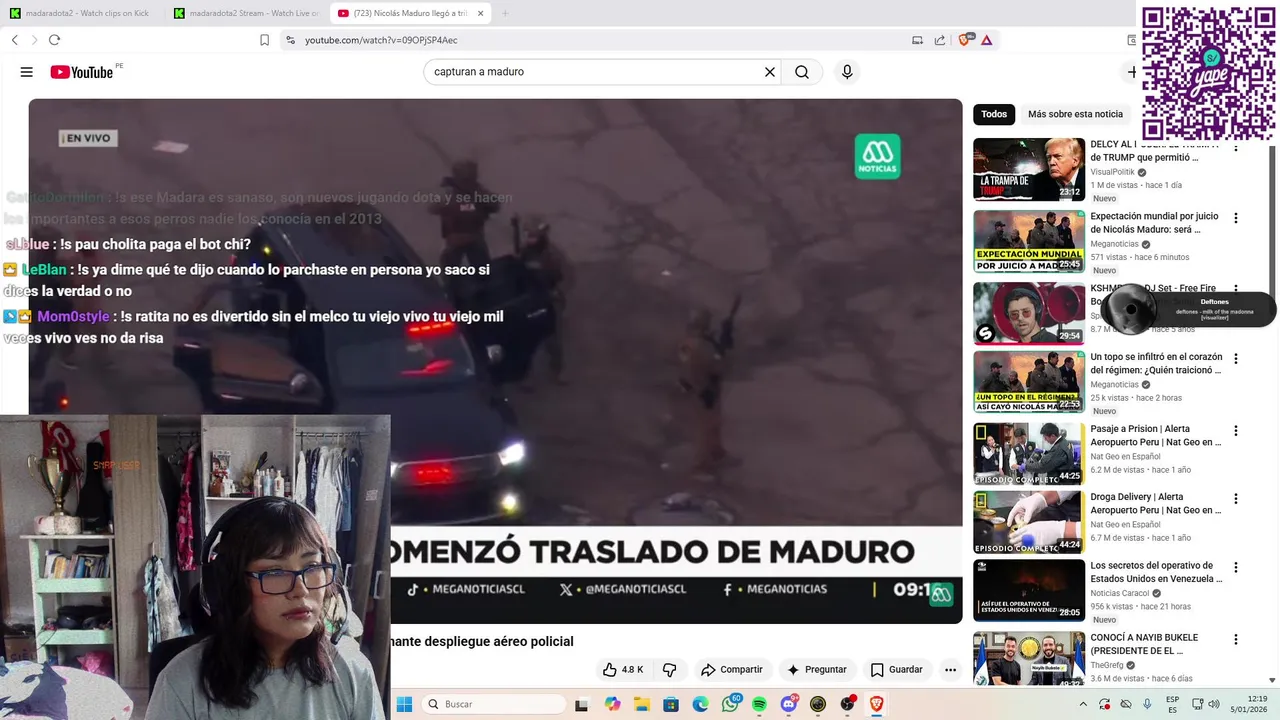Open options for DELCY AL video
The width and height of the screenshot is (1280, 720).
tap(1235, 149)
